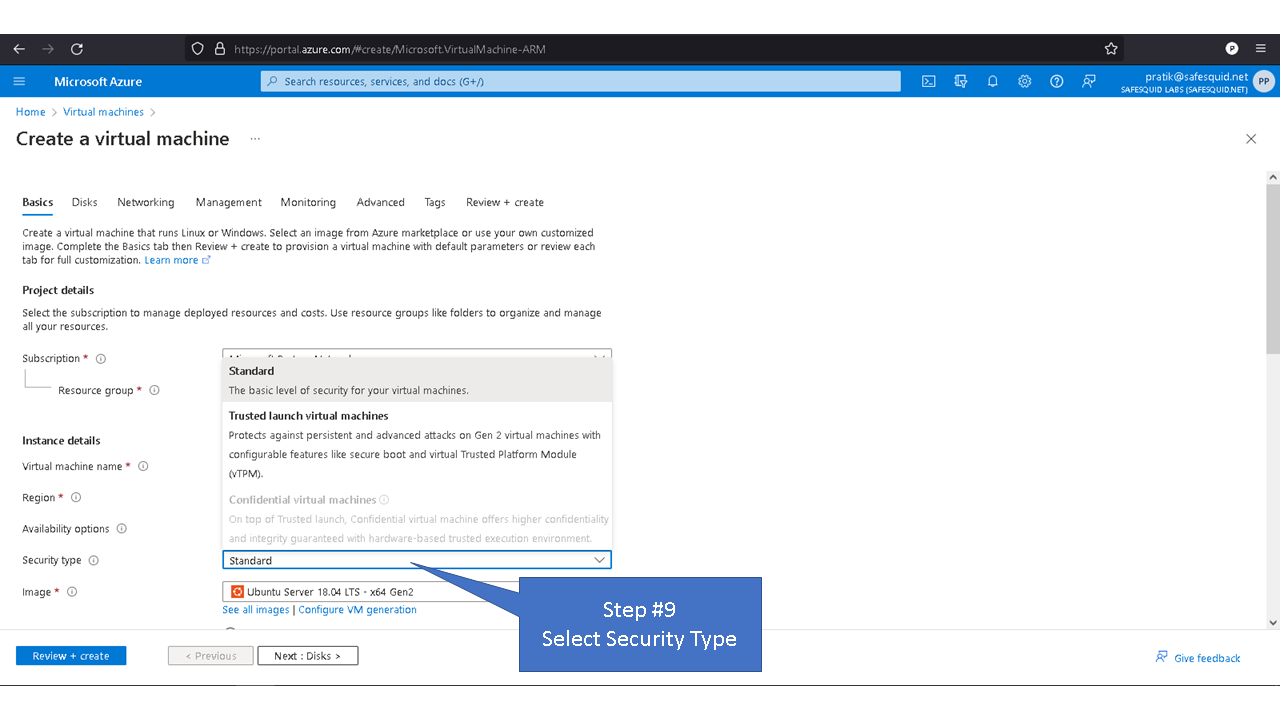Open the Give feedback link
Image resolution: width=1280 pixels, height=720 pixels.
1198,658
